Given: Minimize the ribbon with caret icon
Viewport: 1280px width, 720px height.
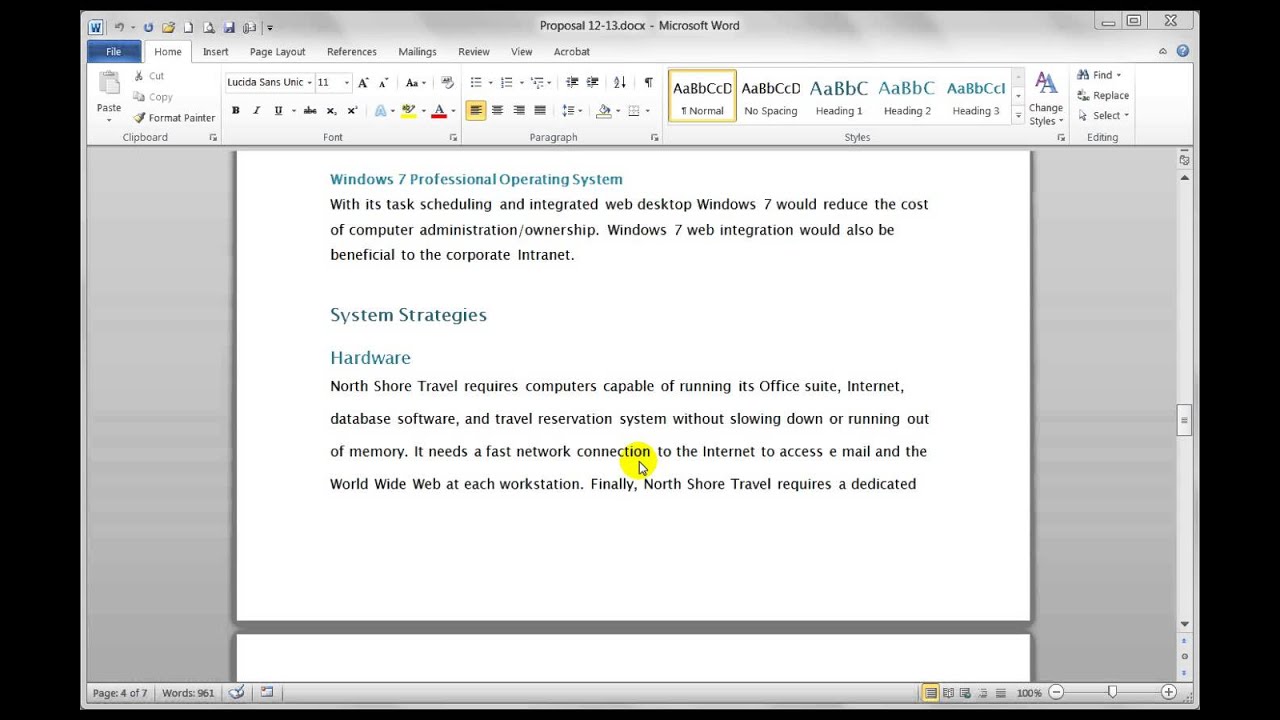Looking at the screenshot, I should [x=1163, y=51].
